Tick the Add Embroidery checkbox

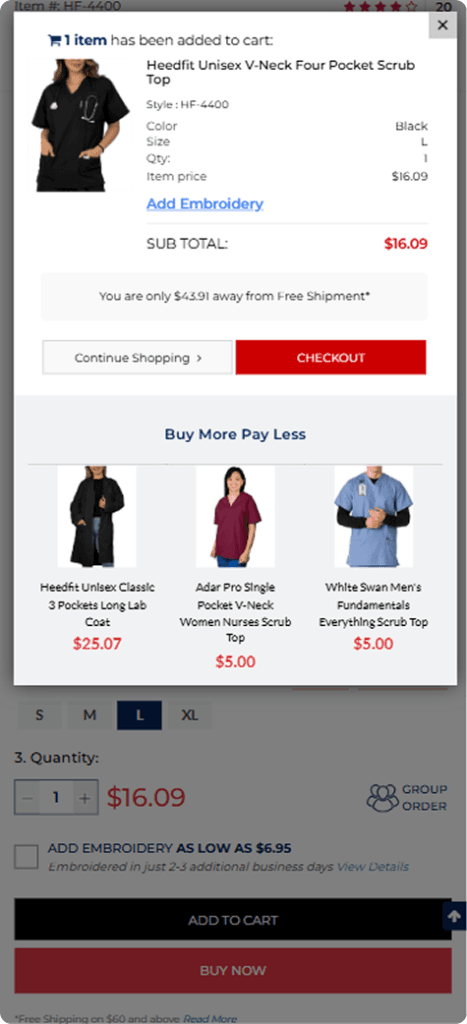(26, 856)
